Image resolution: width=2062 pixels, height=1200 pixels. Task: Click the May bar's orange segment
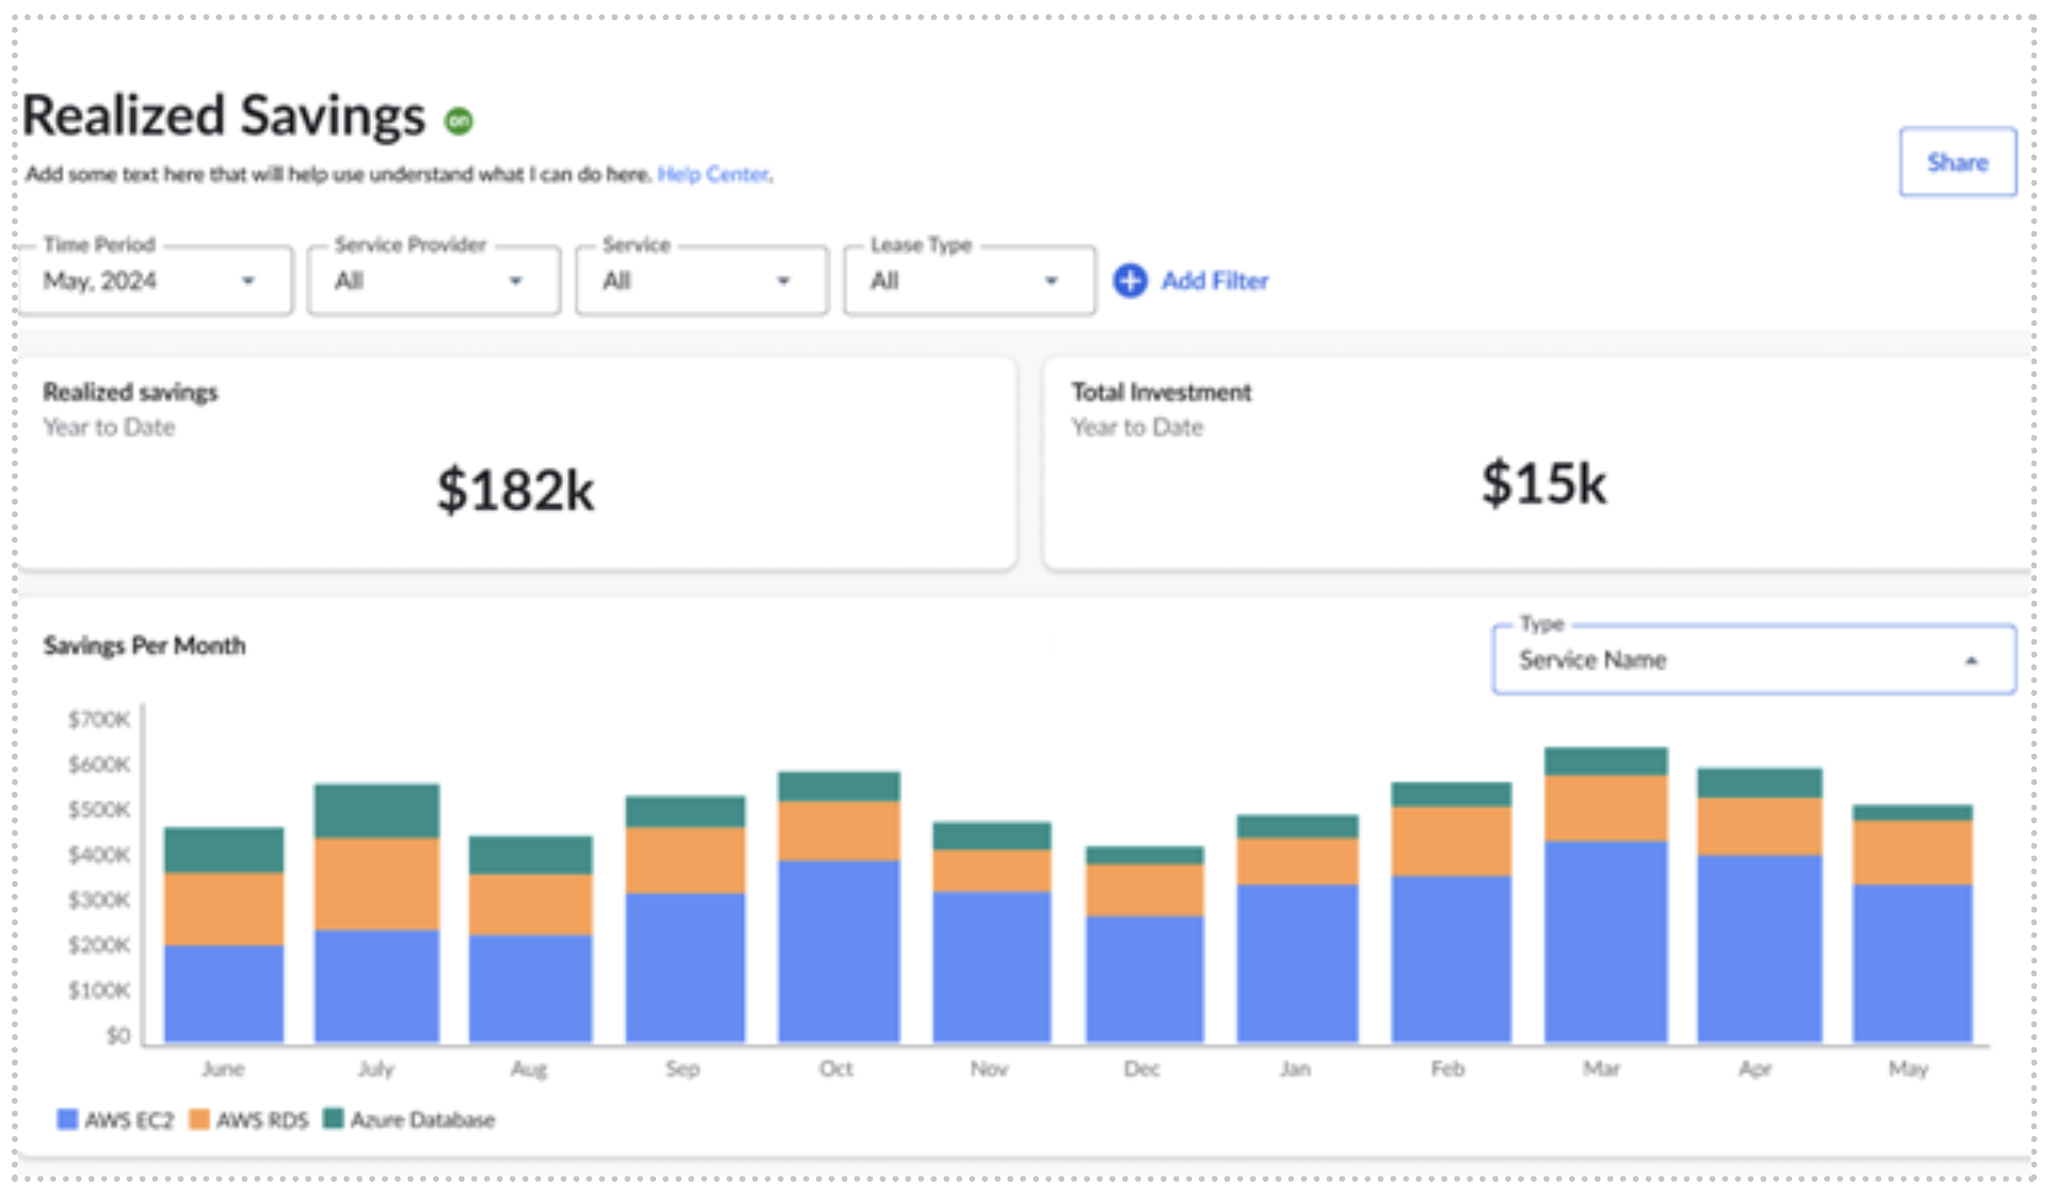click(1911, 852)
